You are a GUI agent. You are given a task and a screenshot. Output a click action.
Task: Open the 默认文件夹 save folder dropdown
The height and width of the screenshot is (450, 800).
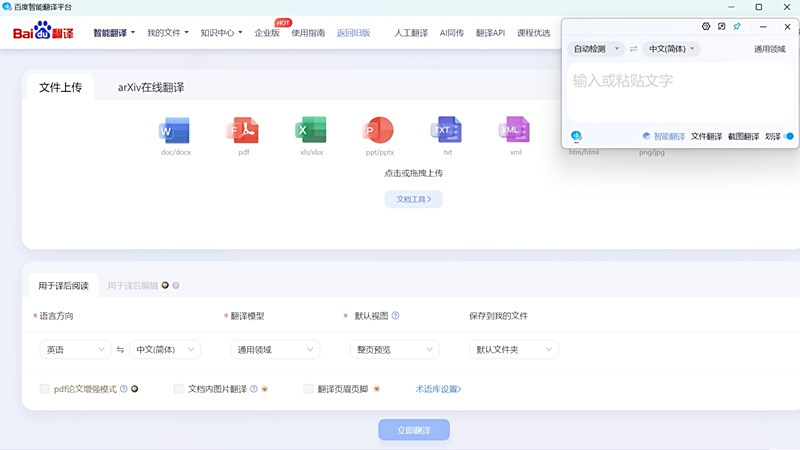click(x=513, y=349)
